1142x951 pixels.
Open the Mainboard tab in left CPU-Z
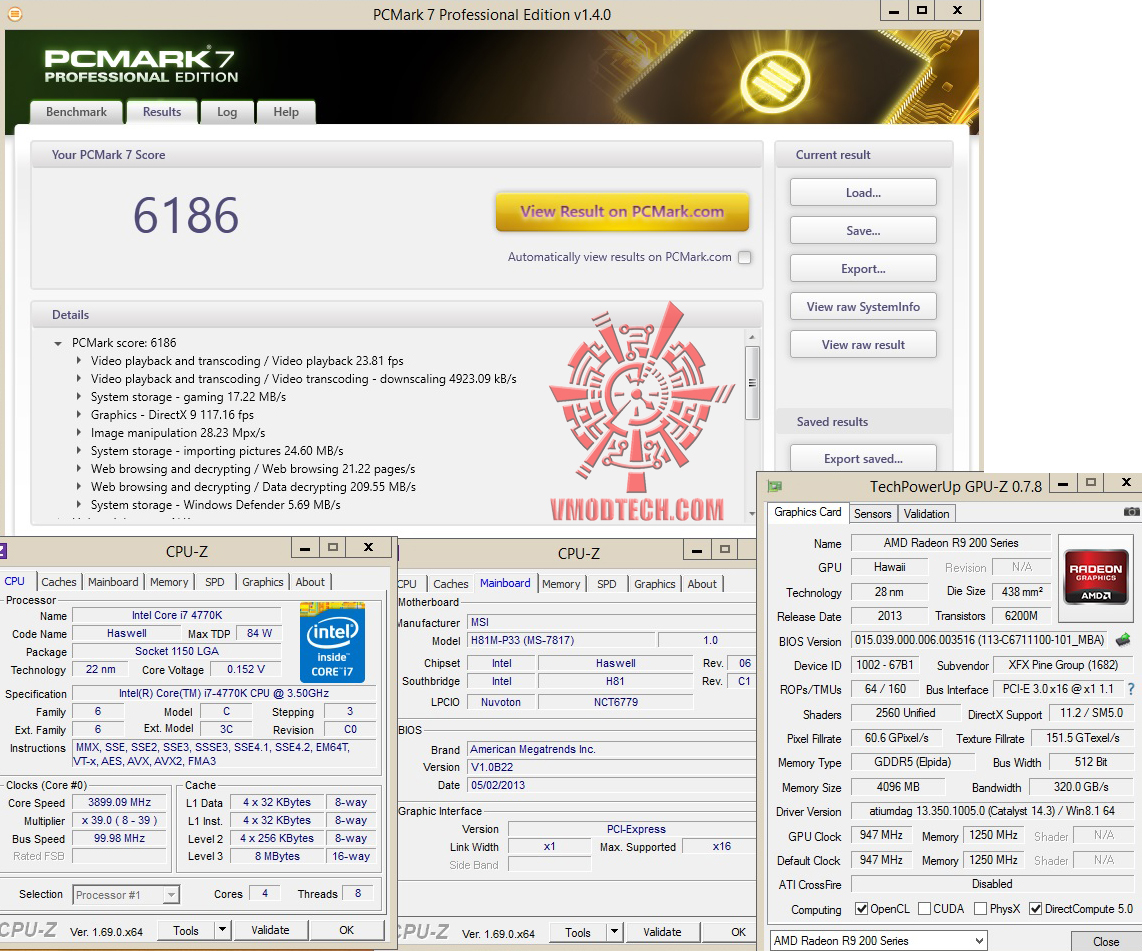[x=113, y=582]
